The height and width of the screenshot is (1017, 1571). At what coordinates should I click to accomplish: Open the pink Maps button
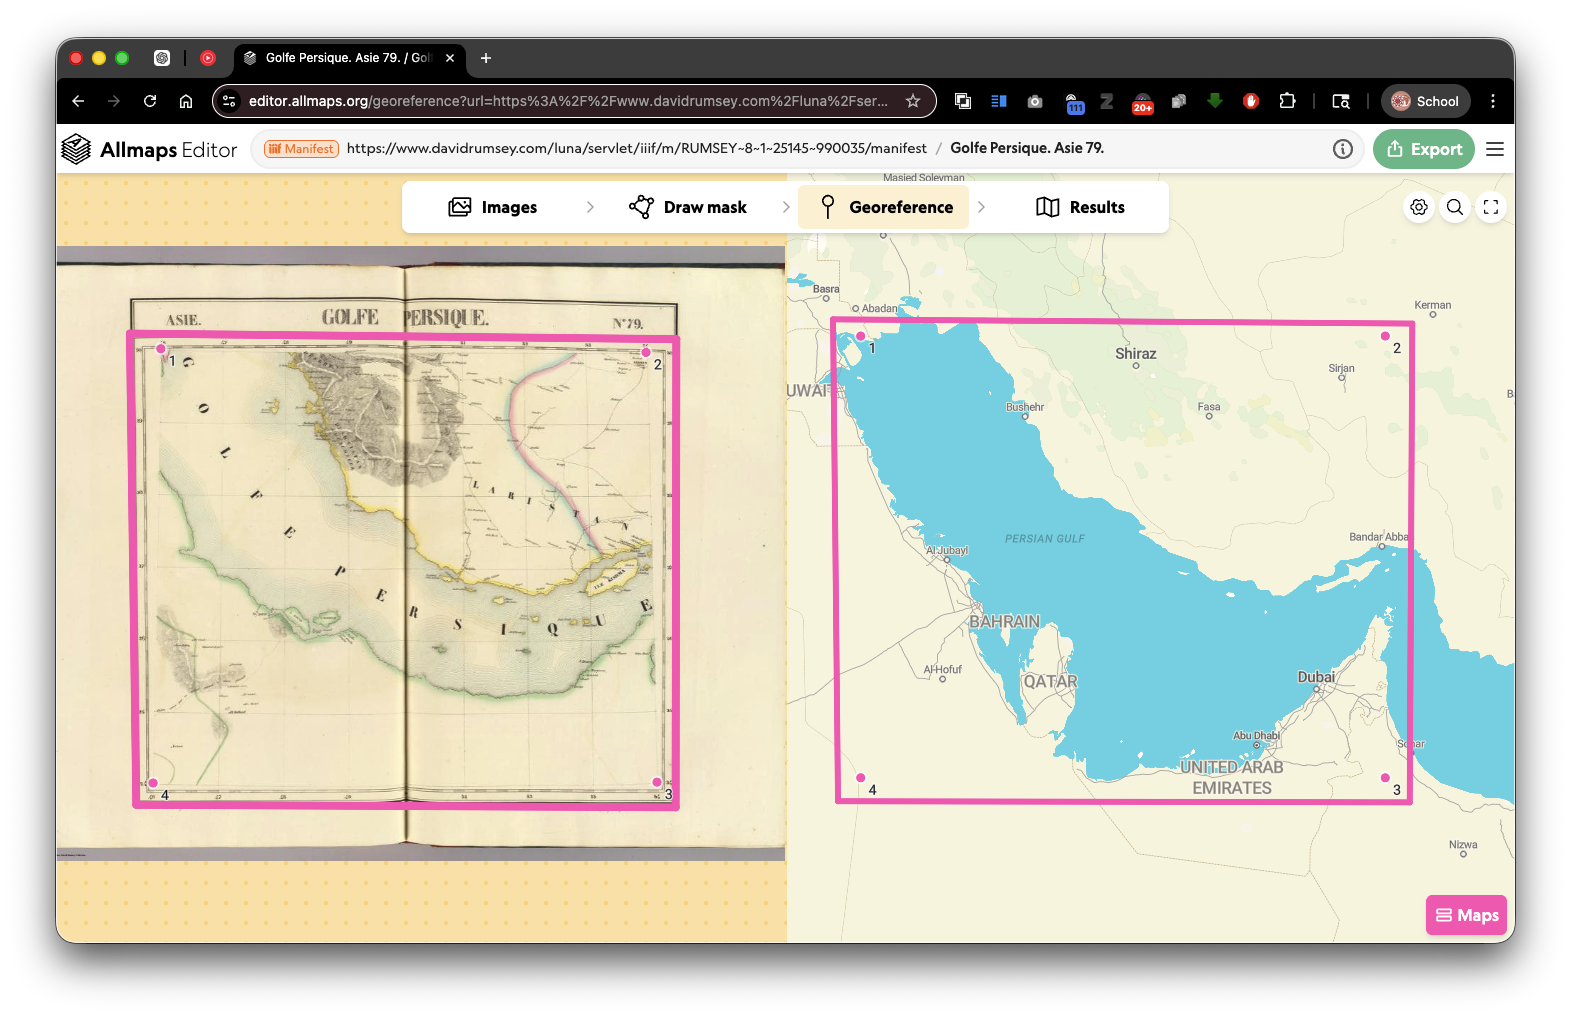coord(1466,915)
